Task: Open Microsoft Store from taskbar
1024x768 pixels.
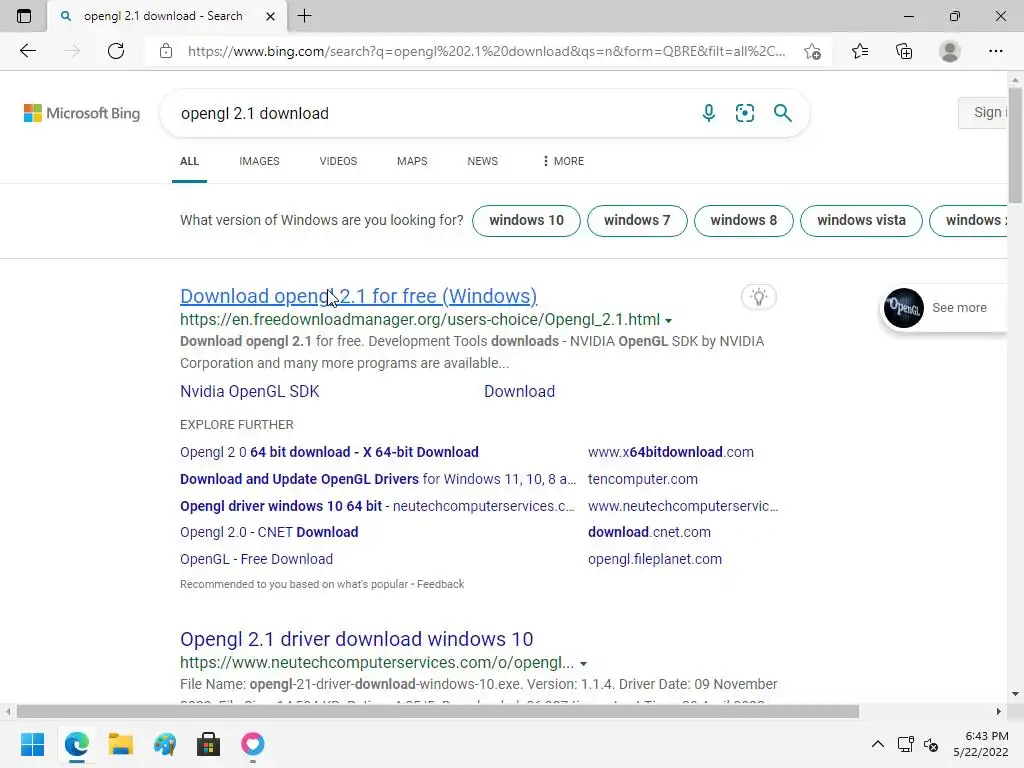Action: [208, 744]
